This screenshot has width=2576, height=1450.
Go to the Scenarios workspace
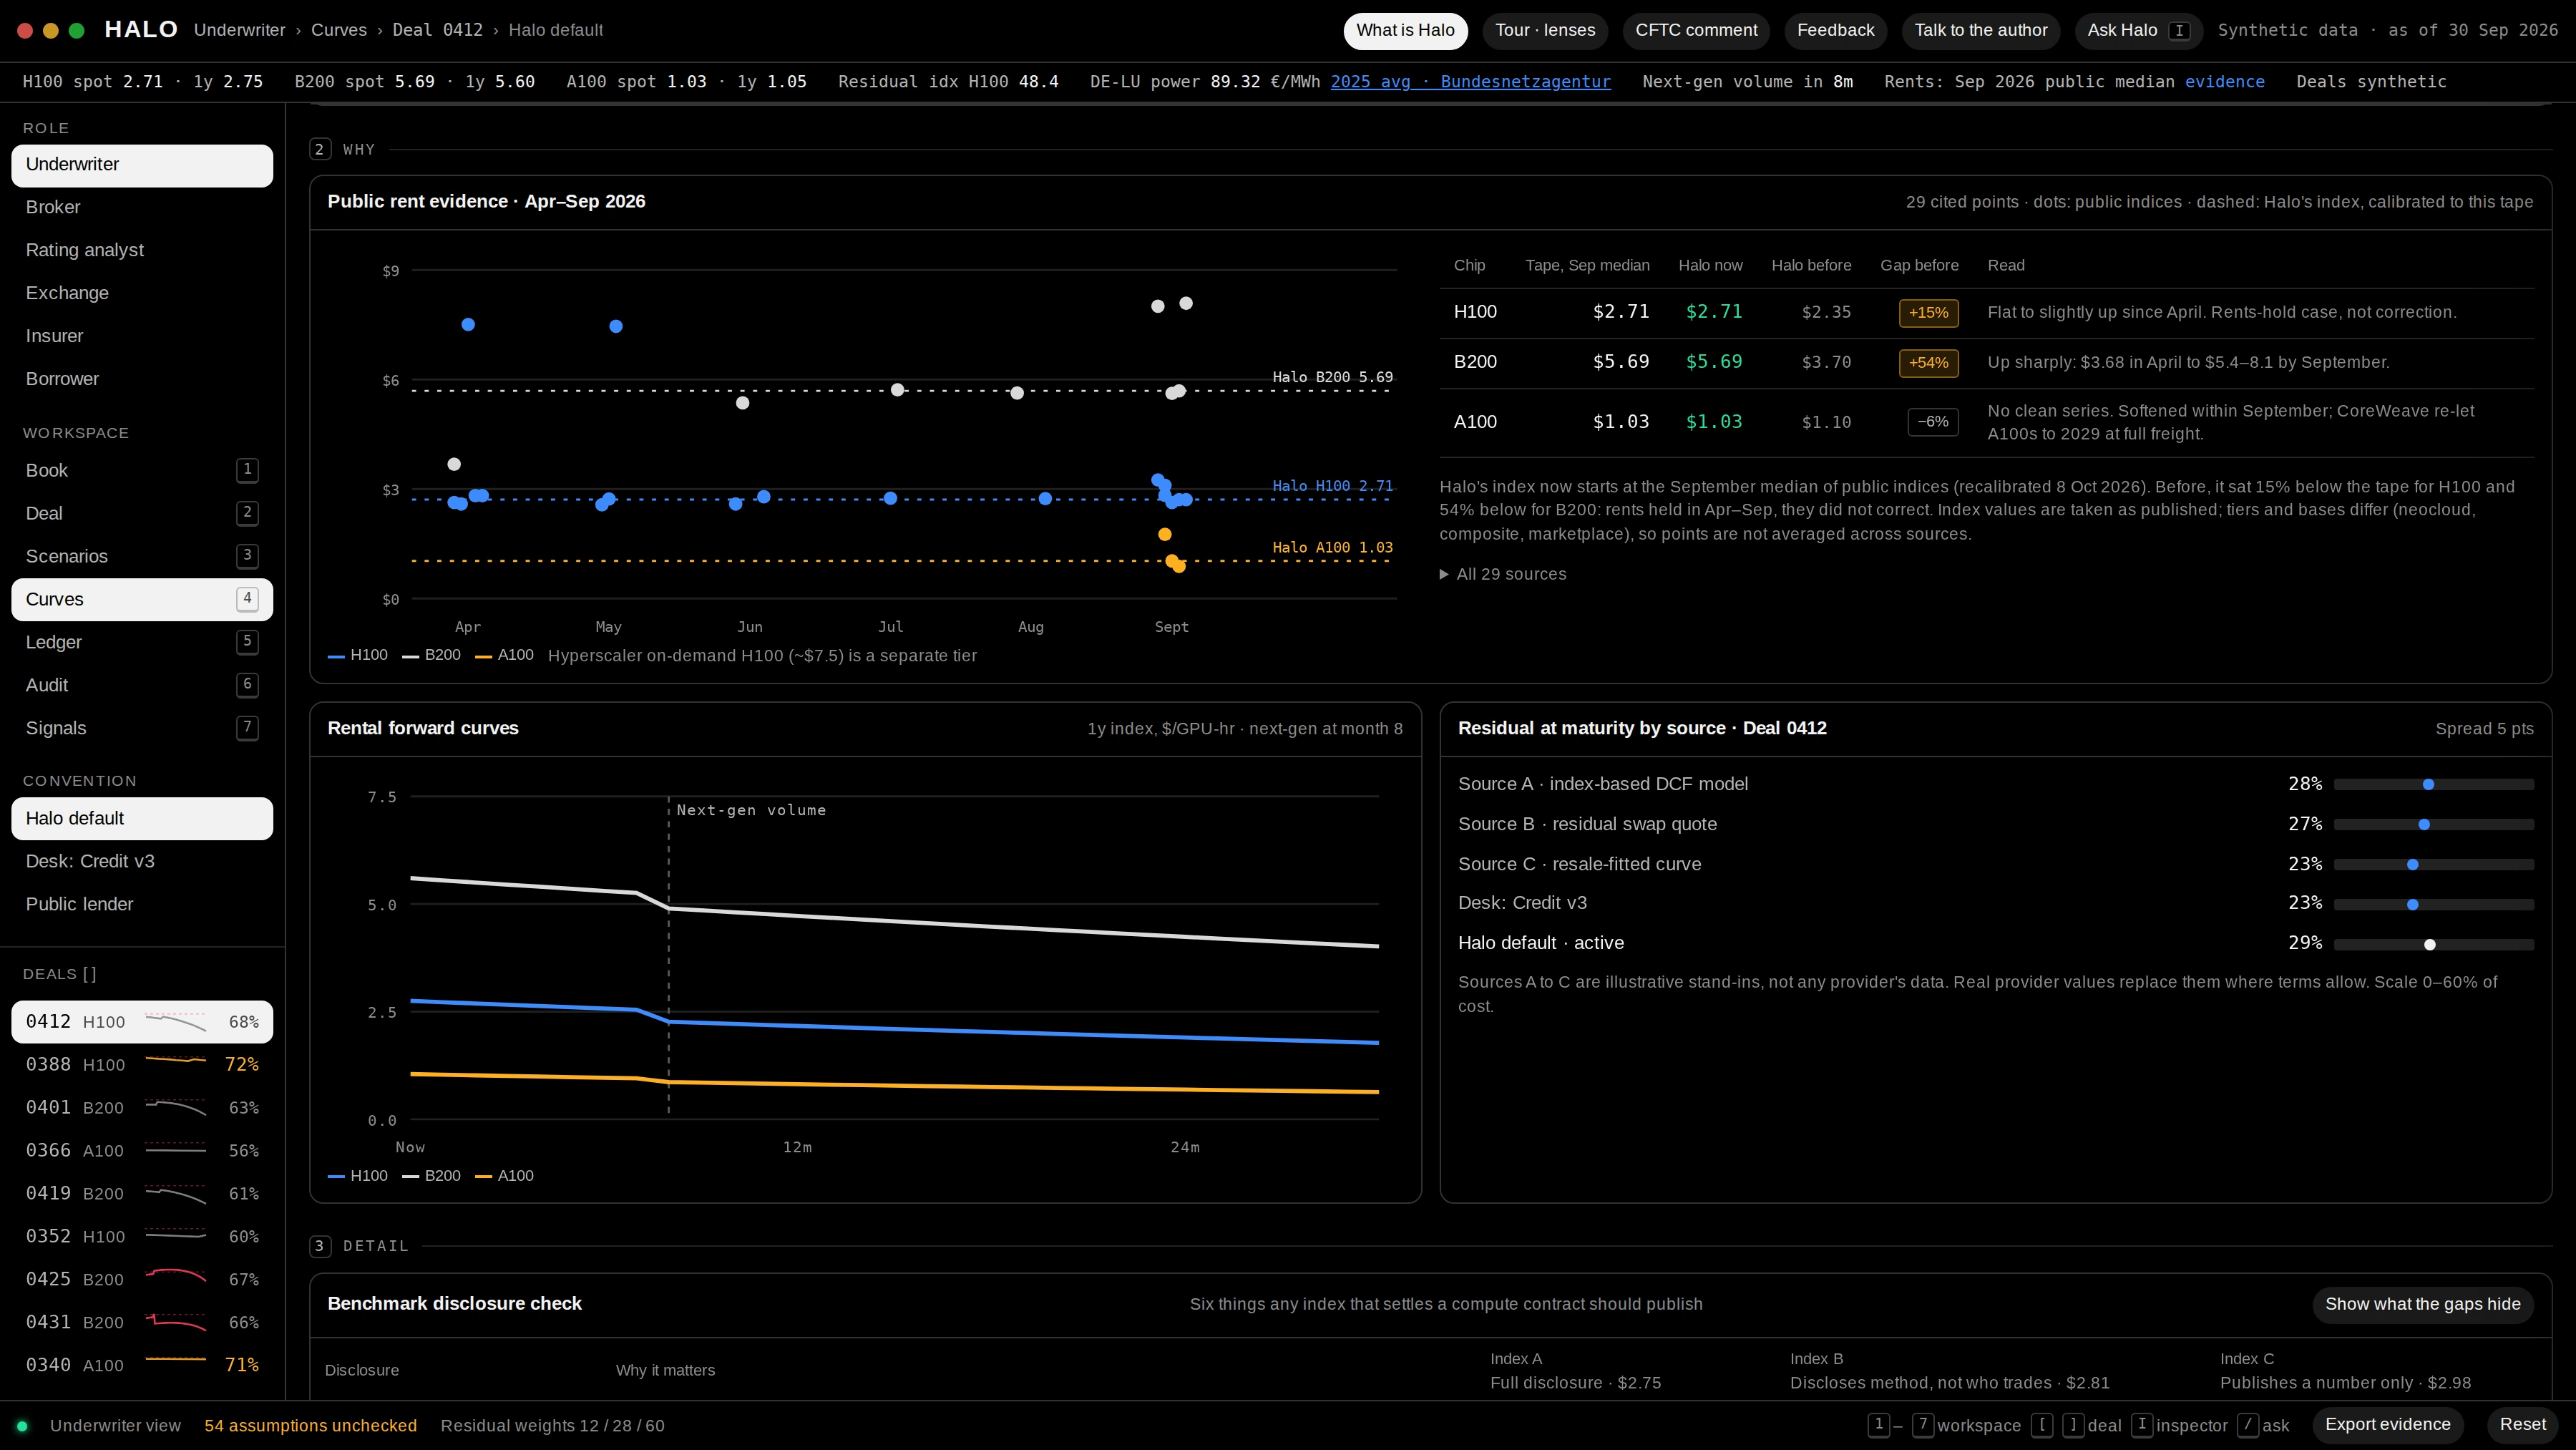[x=142, y=557]
